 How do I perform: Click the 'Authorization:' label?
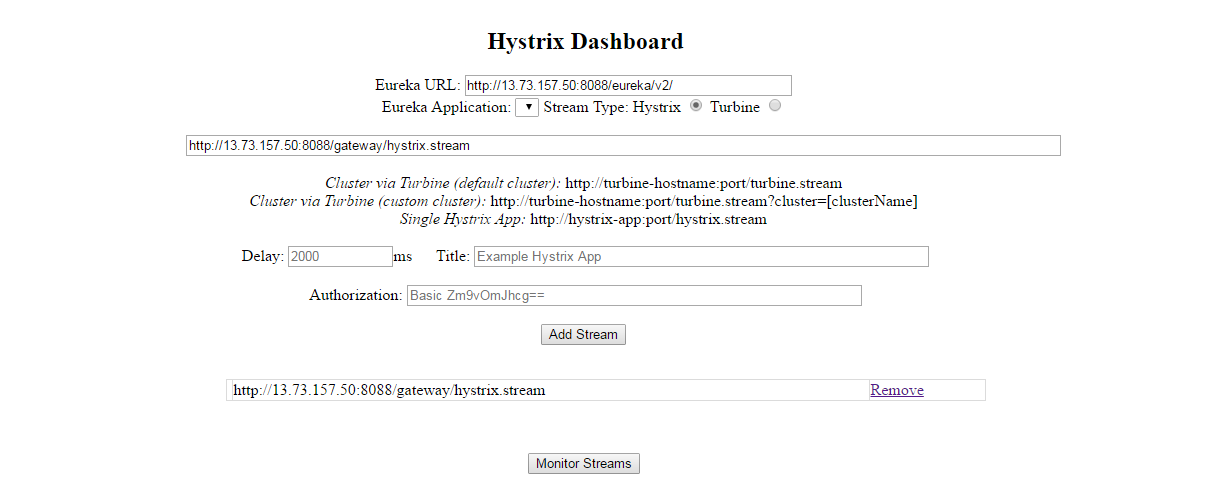[x=356, y=296]
